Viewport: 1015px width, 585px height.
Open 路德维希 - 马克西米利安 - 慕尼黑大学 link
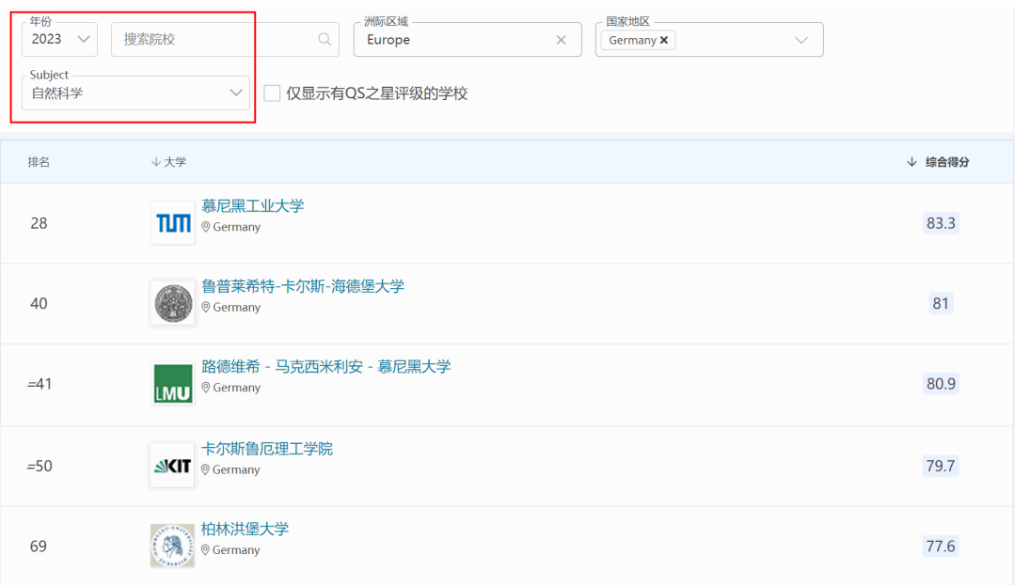pos(326,366)
